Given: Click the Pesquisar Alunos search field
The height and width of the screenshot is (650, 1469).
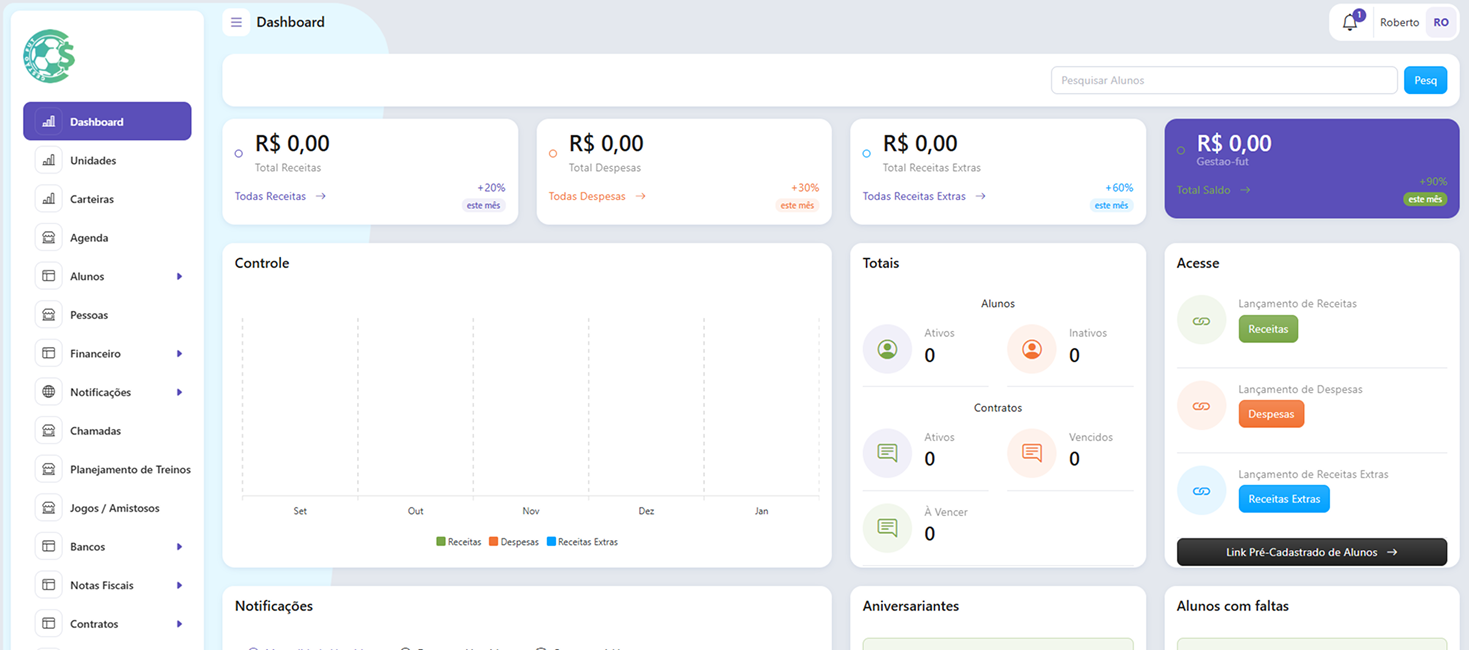Looking at the screenshot, I should click(x=1223, y=80).
